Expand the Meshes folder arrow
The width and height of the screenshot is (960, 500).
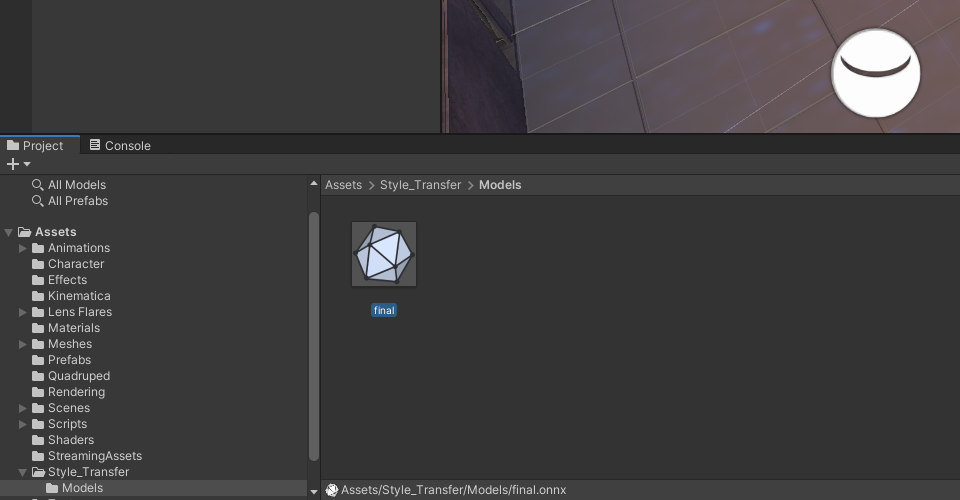[x=23, y=345]
